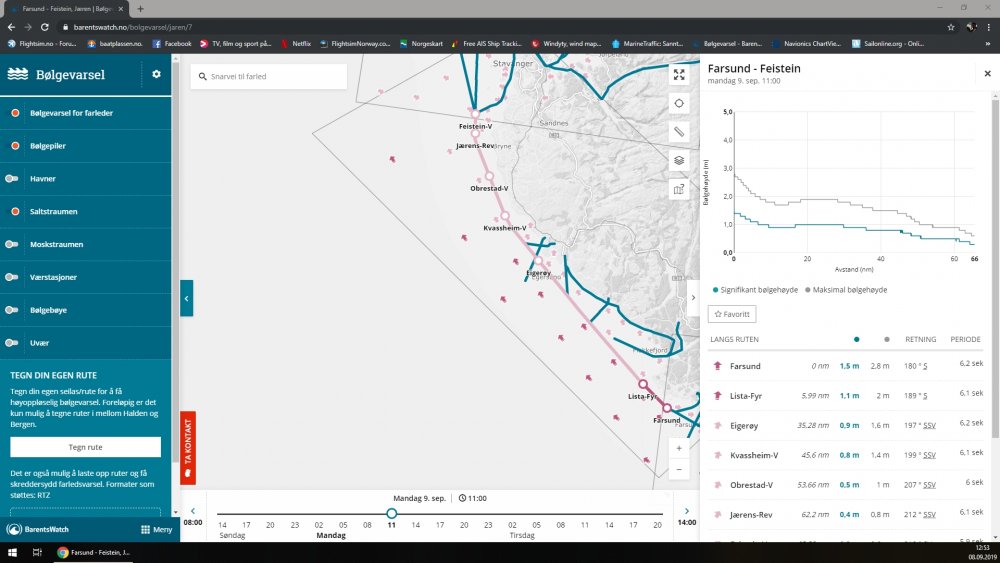Click the search magnifier icon
The height and width of the screenshot is (563, 1000).
point(203,77)
